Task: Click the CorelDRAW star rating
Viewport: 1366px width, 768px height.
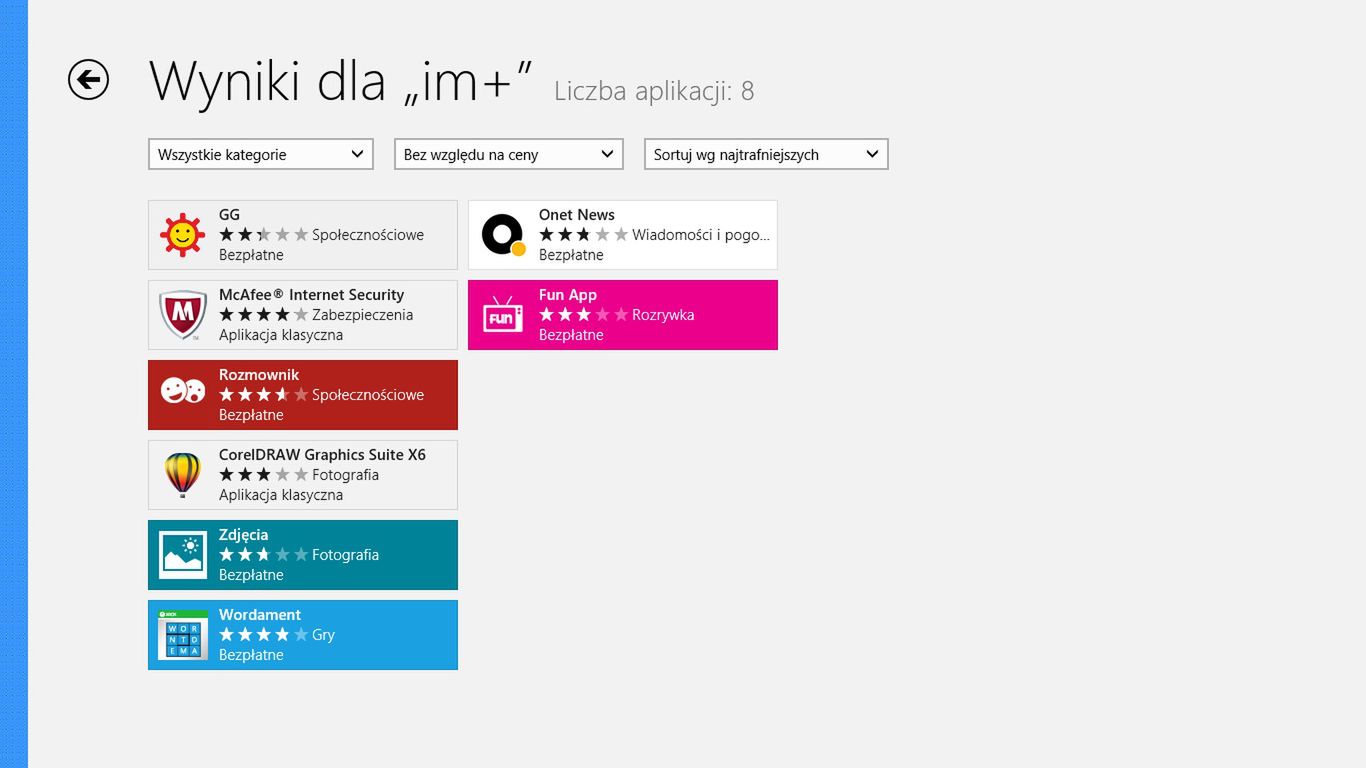Action: pyautogui.click(x=264, y=475)
